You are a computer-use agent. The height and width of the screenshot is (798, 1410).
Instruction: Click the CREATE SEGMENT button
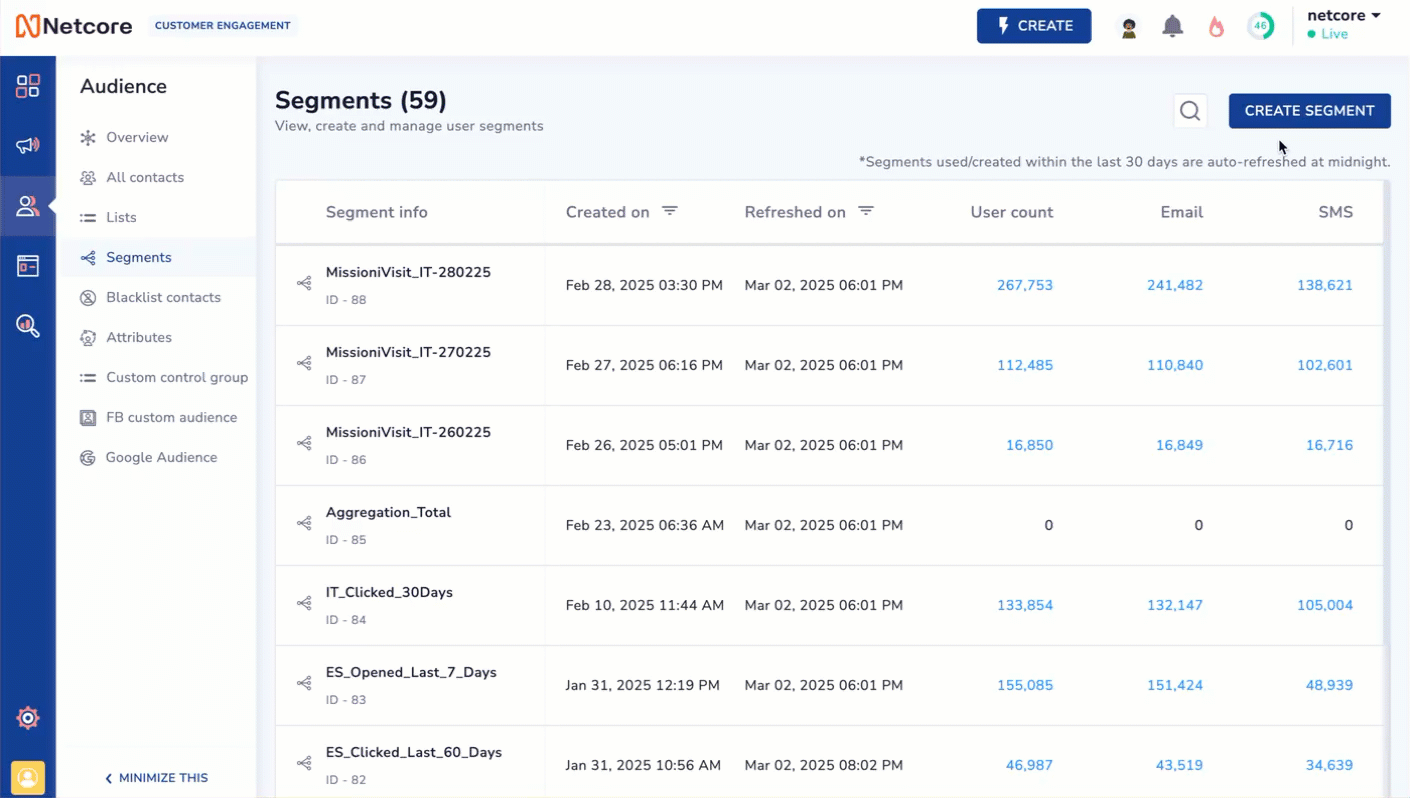pyautogui.click(x=1309, y=111)
